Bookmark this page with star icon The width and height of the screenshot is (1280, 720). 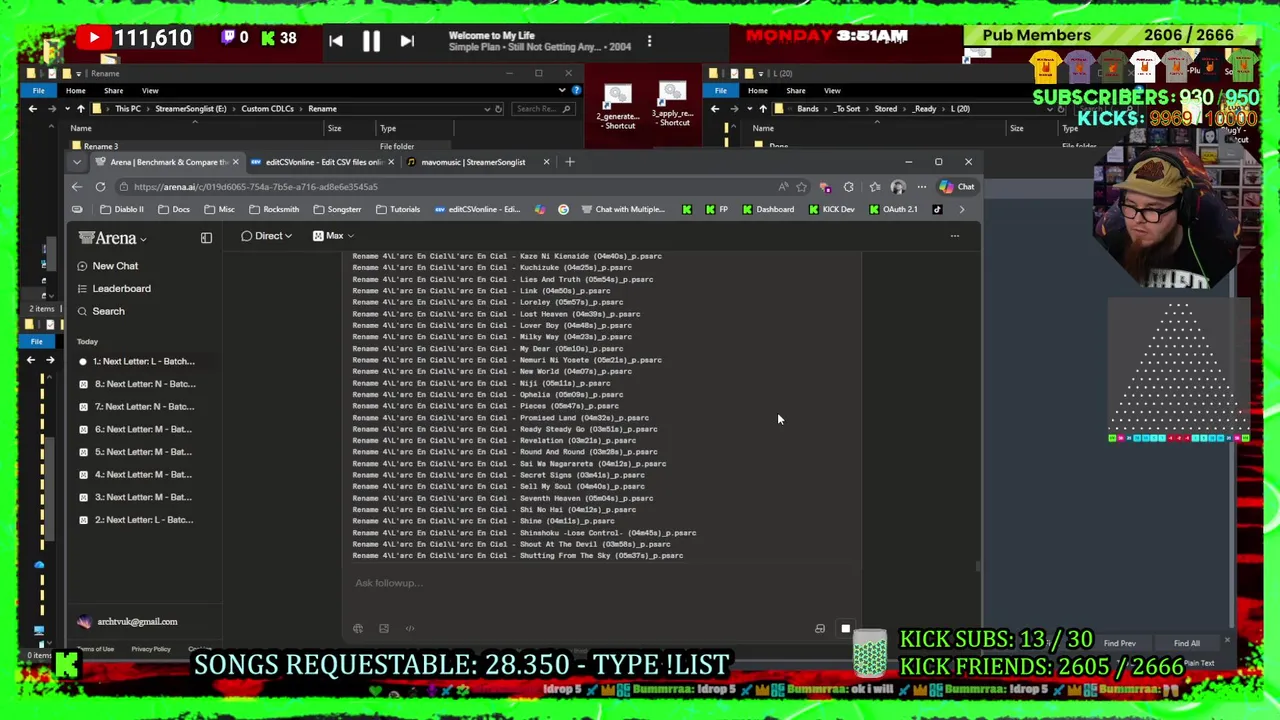[x=801, y=187]
